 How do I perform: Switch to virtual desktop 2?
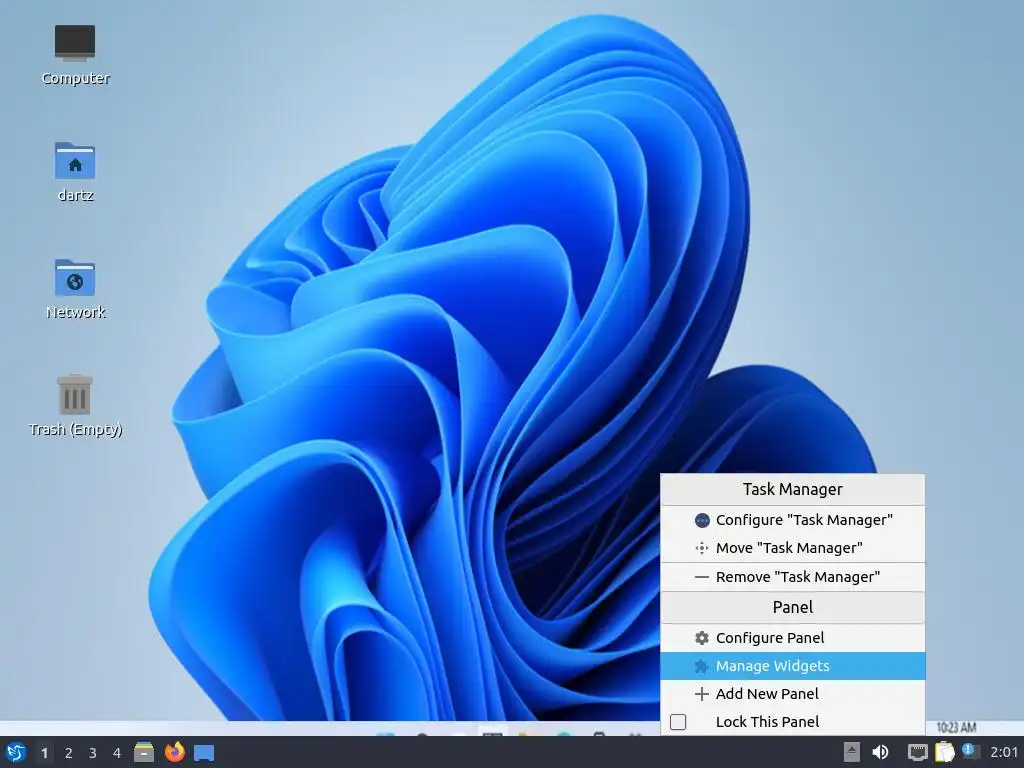tap(69, 753)
